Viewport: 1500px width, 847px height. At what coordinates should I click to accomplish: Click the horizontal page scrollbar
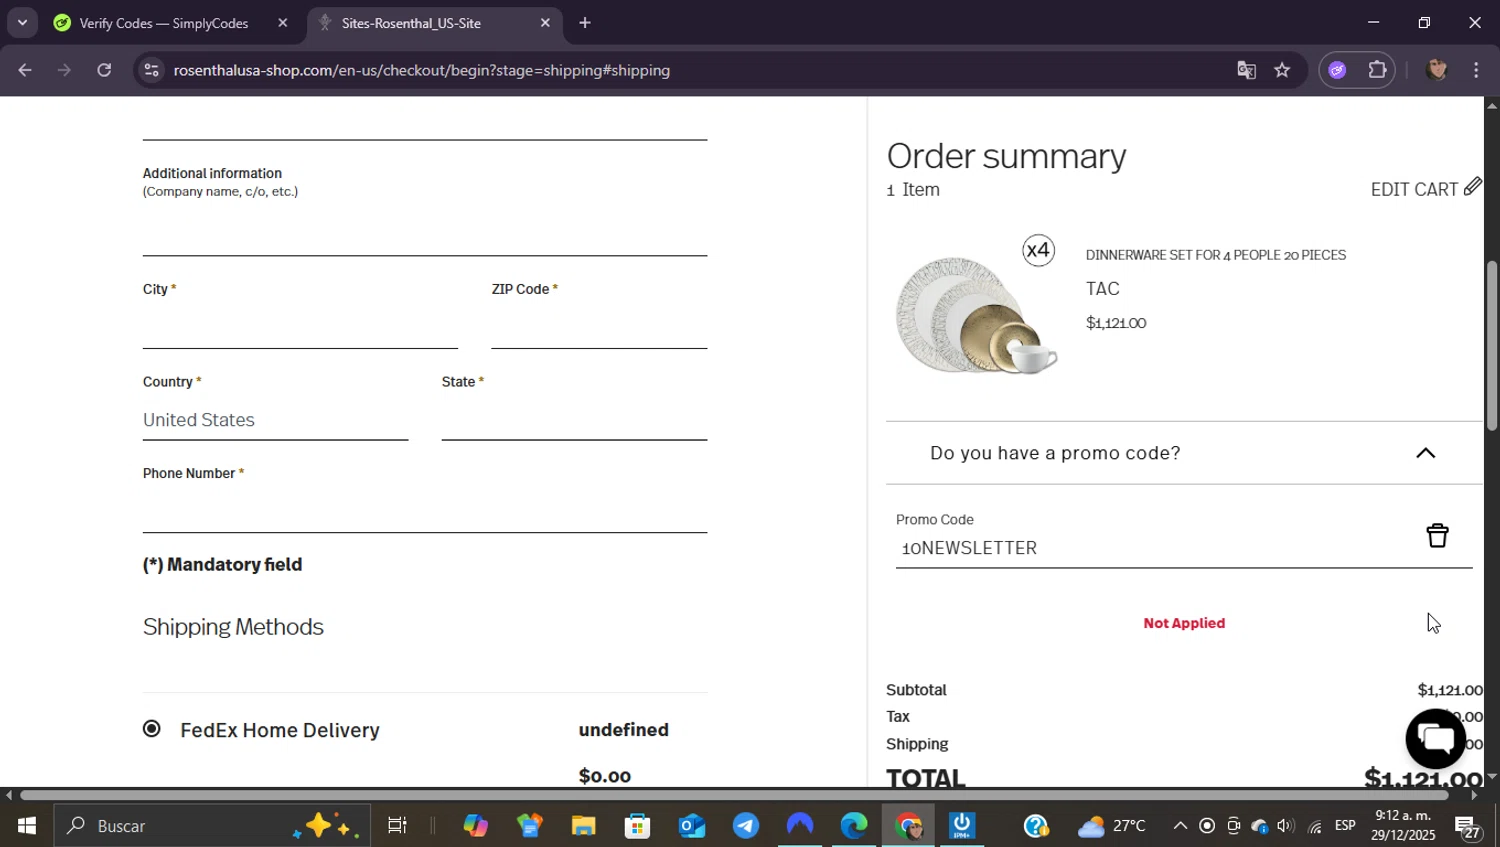tap(735, 795)
